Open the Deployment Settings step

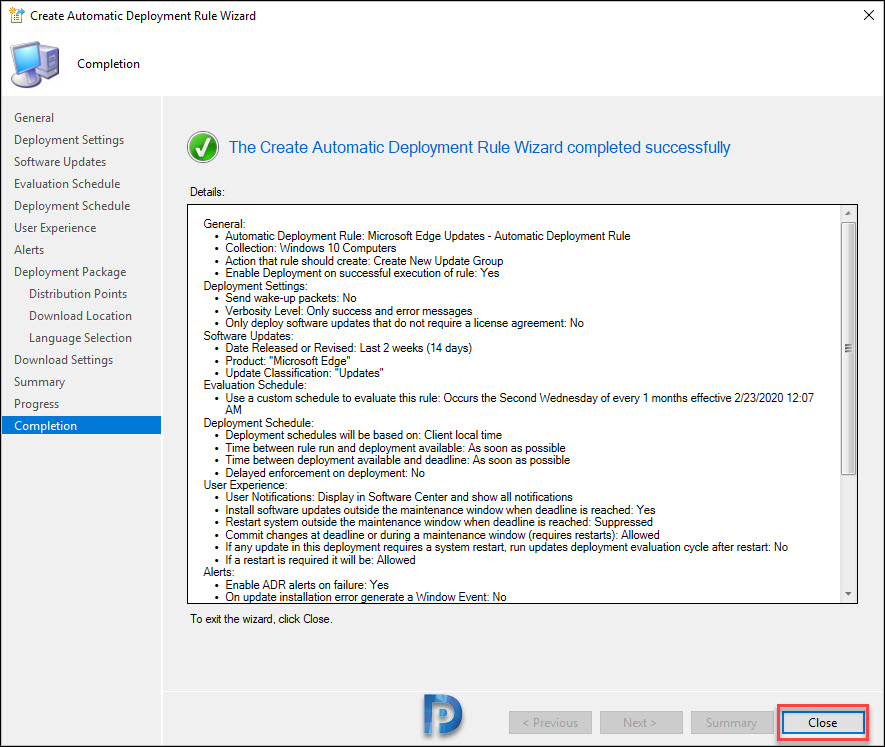pos(69,139)
